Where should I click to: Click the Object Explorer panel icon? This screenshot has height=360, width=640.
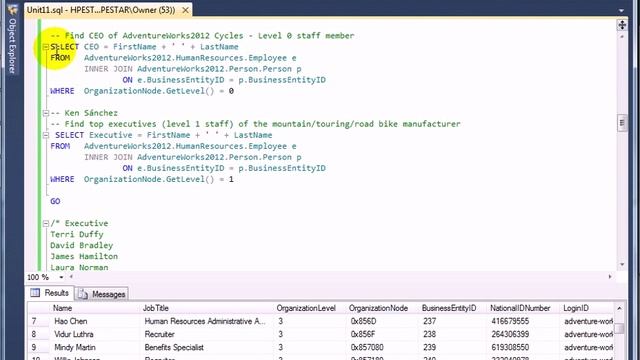coord(12,9)
